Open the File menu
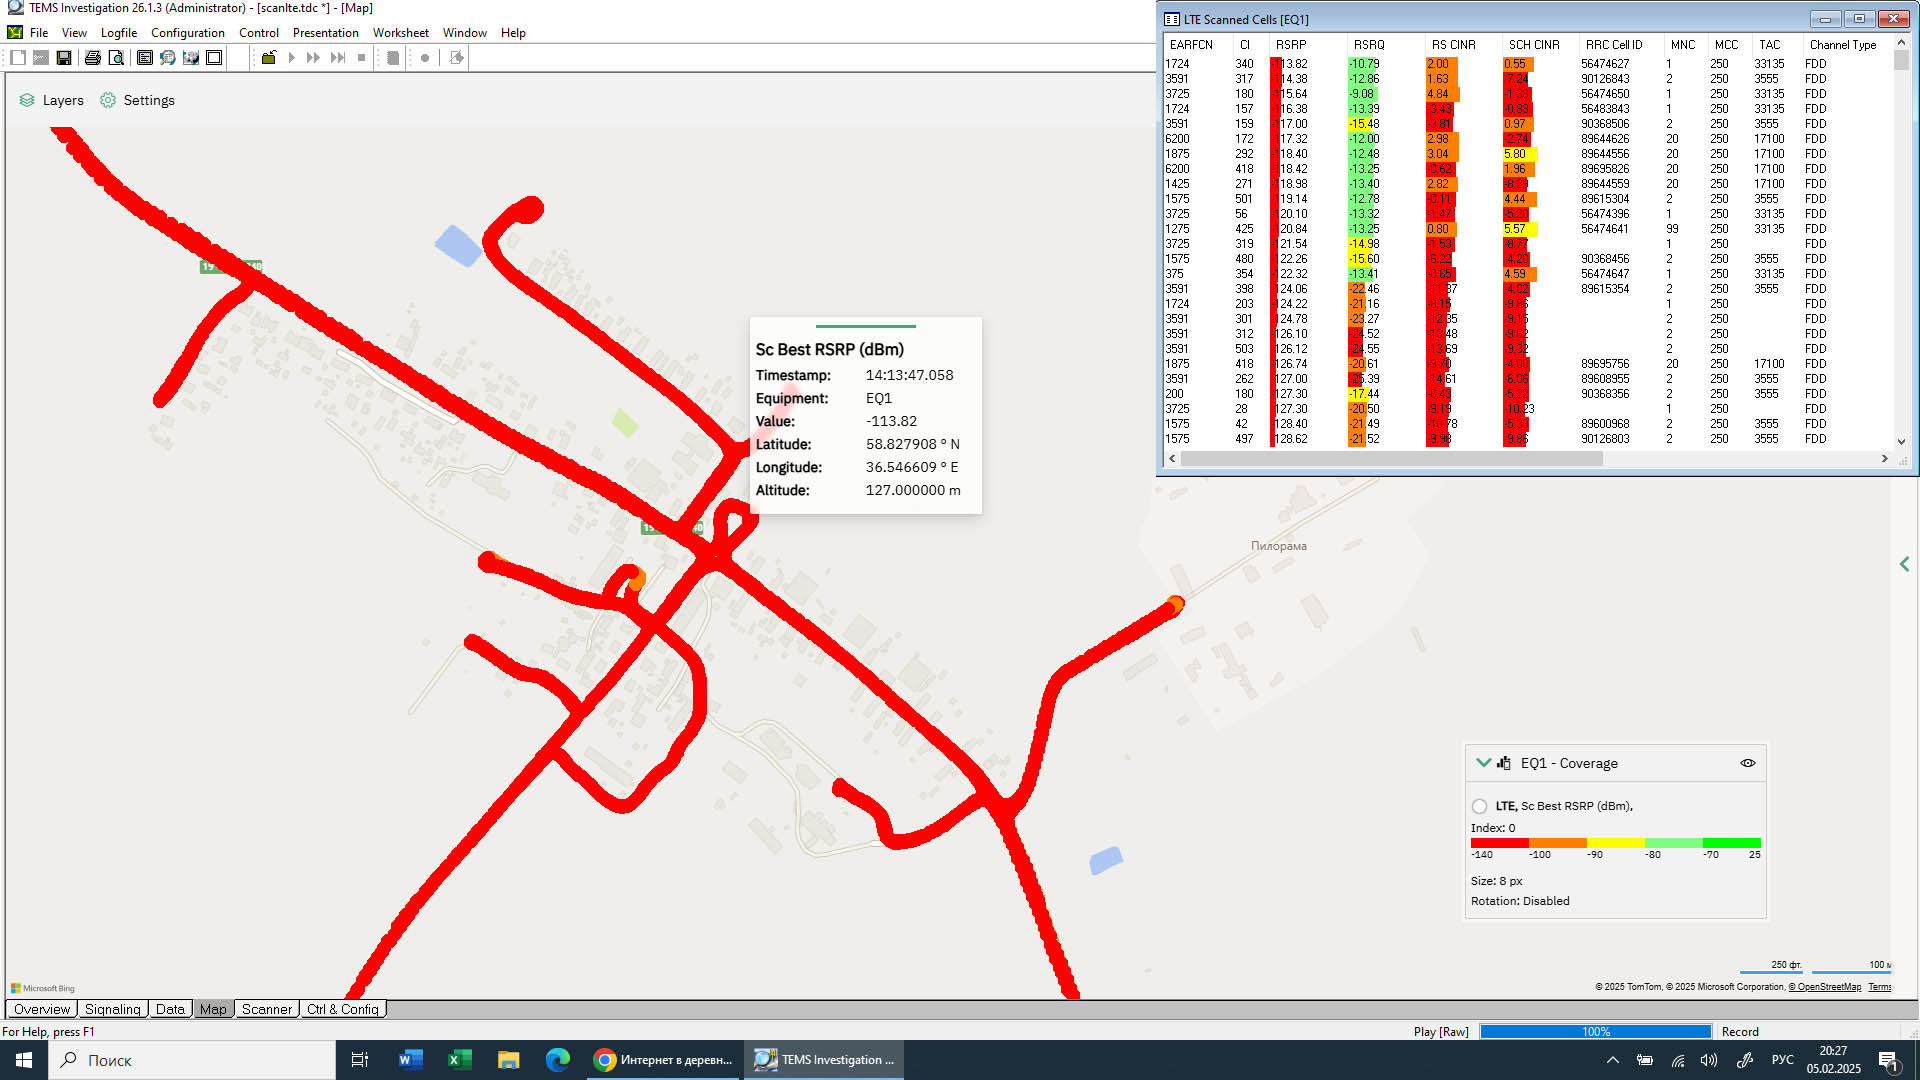Image resolution: width=1920 pixels, height=1080 pixels. pyautogui.click(x=39, y=33)
